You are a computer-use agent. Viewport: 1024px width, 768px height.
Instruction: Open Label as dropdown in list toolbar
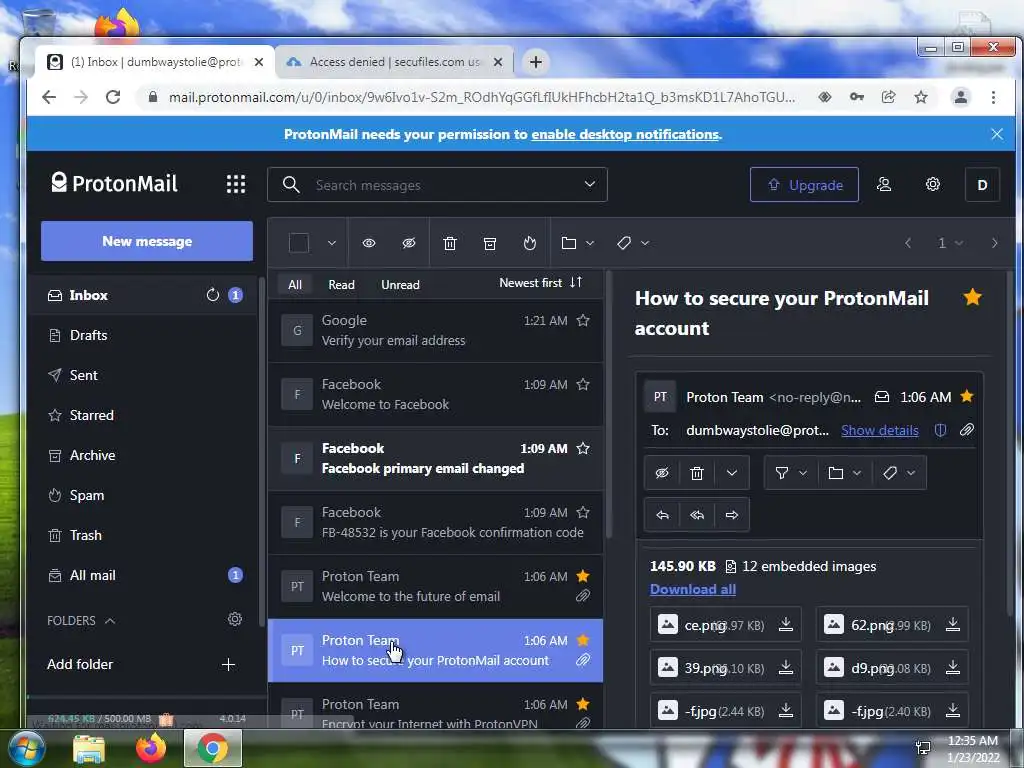[633, 243]
